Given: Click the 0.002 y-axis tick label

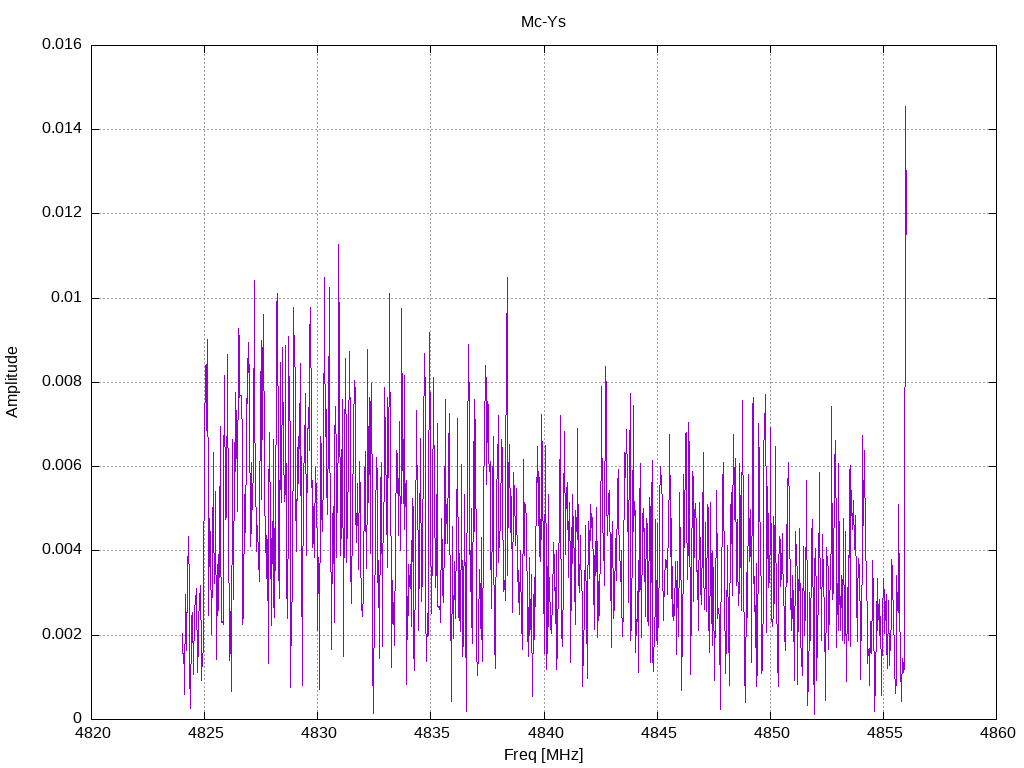Looking at the screenshot, I should click(62, 635).
